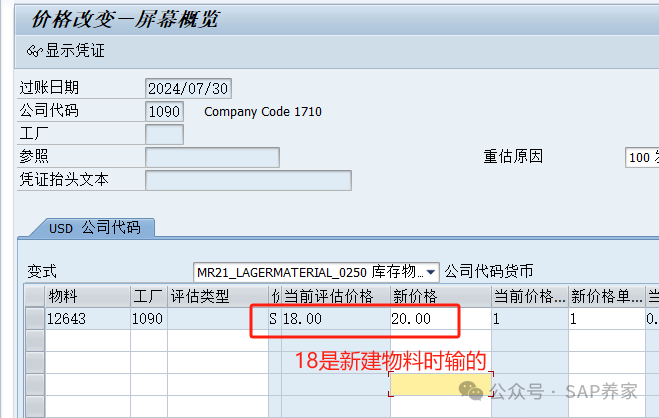Click plant cell 1090 in table row

pos(149,319)
